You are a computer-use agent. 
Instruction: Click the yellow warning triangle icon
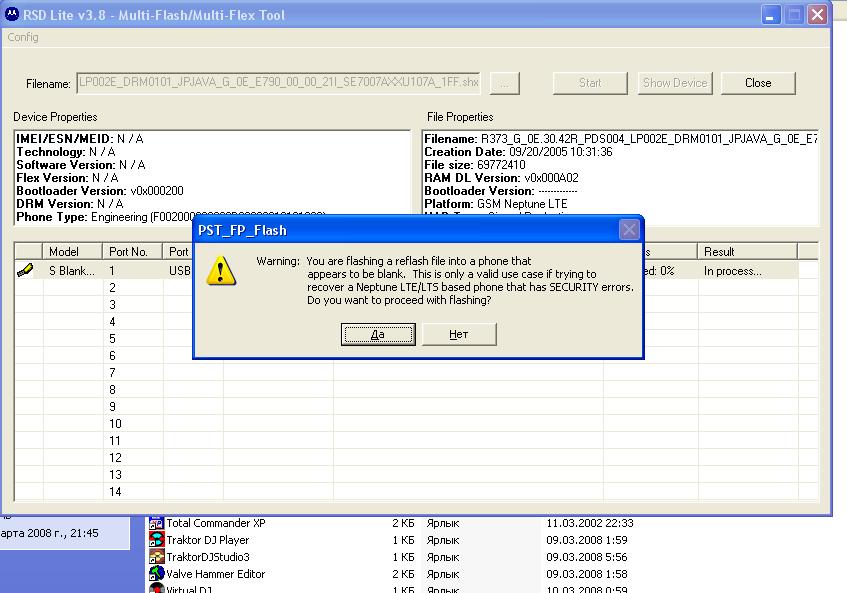point(221,271)
